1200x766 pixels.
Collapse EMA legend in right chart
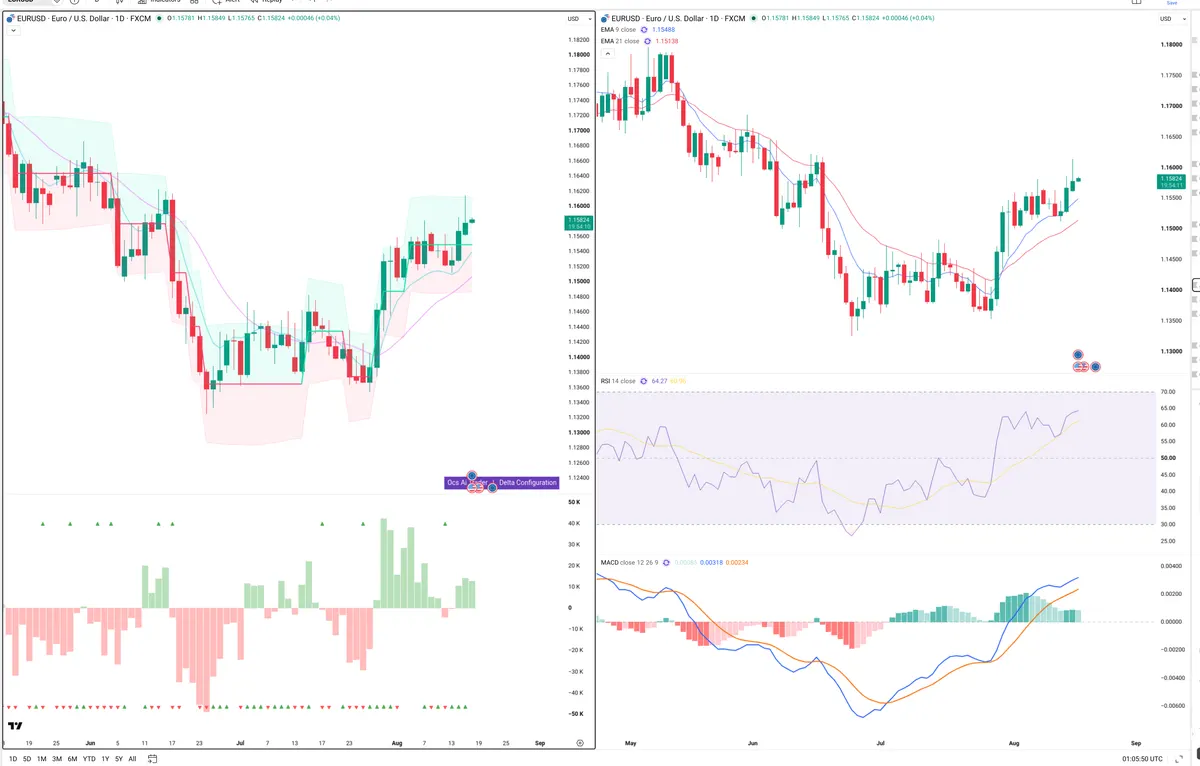click(x=607, y=54)
